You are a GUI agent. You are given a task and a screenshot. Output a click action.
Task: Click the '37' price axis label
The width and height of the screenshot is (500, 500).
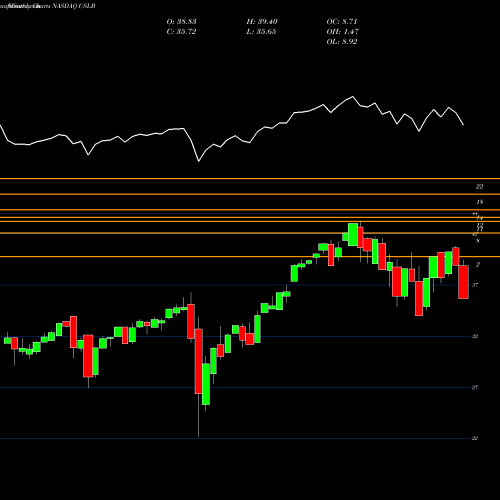[x=475, y=285]
